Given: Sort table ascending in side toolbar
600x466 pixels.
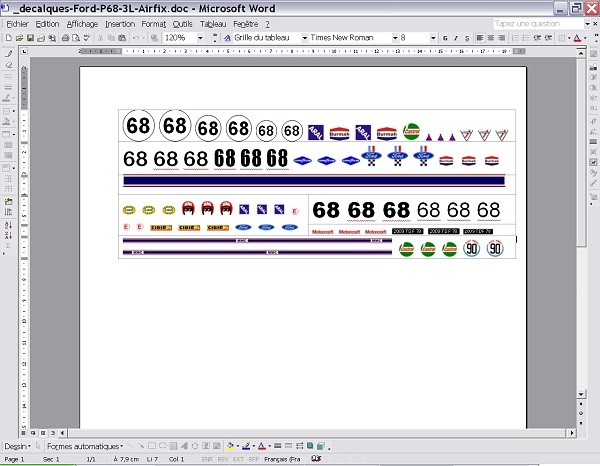Looking at the screenshot, I should [8, 225].
